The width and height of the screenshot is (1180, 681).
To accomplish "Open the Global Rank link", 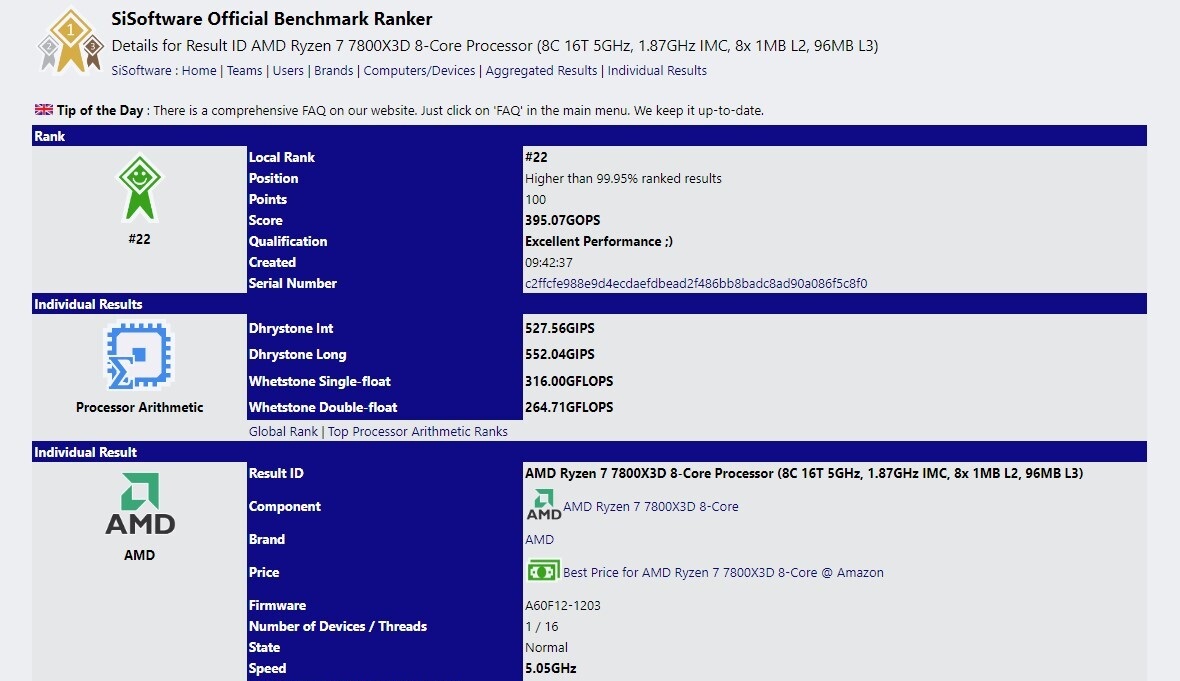I will pyautogui.click(x=283, y=431).
